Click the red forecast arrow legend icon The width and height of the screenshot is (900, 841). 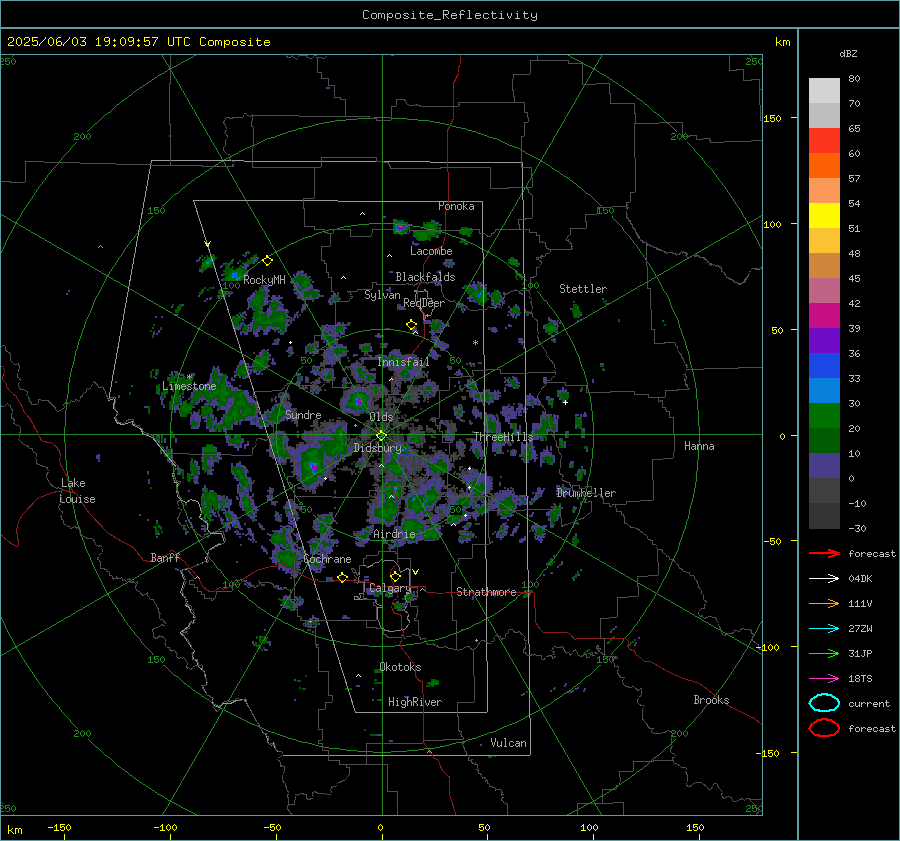pyautogui.click(x=824, y=553)
